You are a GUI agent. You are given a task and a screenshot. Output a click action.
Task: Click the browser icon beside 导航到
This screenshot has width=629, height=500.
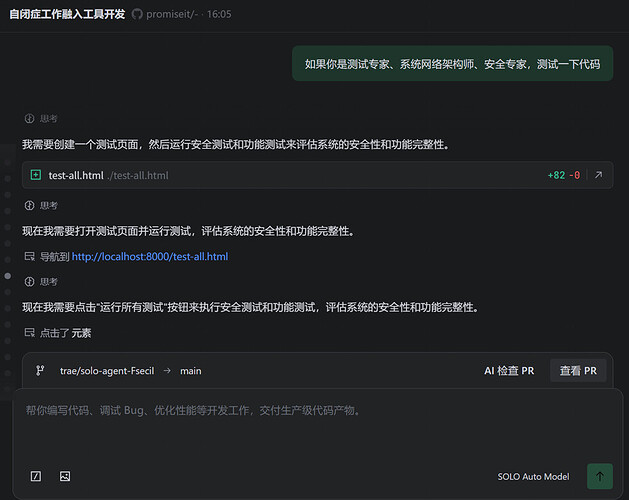click(x=30, y=256)
